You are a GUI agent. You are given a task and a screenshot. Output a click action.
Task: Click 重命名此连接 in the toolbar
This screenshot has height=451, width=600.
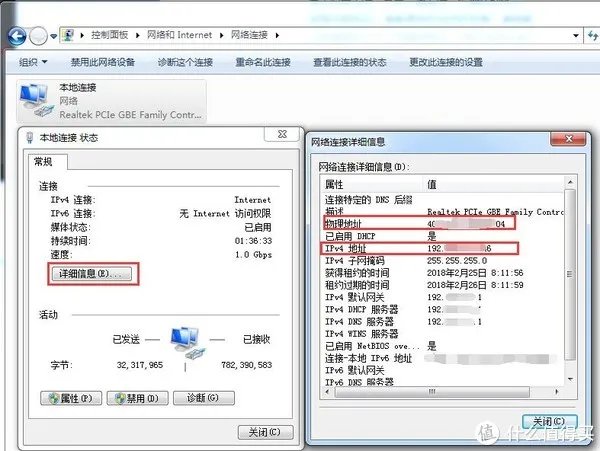point(263,62)
